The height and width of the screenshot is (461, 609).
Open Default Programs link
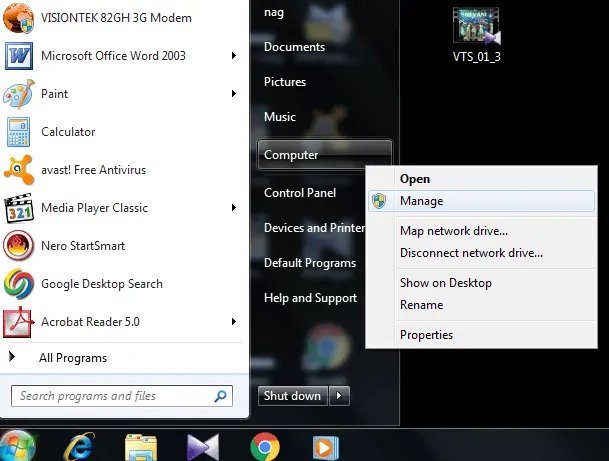tap(310, 263)
